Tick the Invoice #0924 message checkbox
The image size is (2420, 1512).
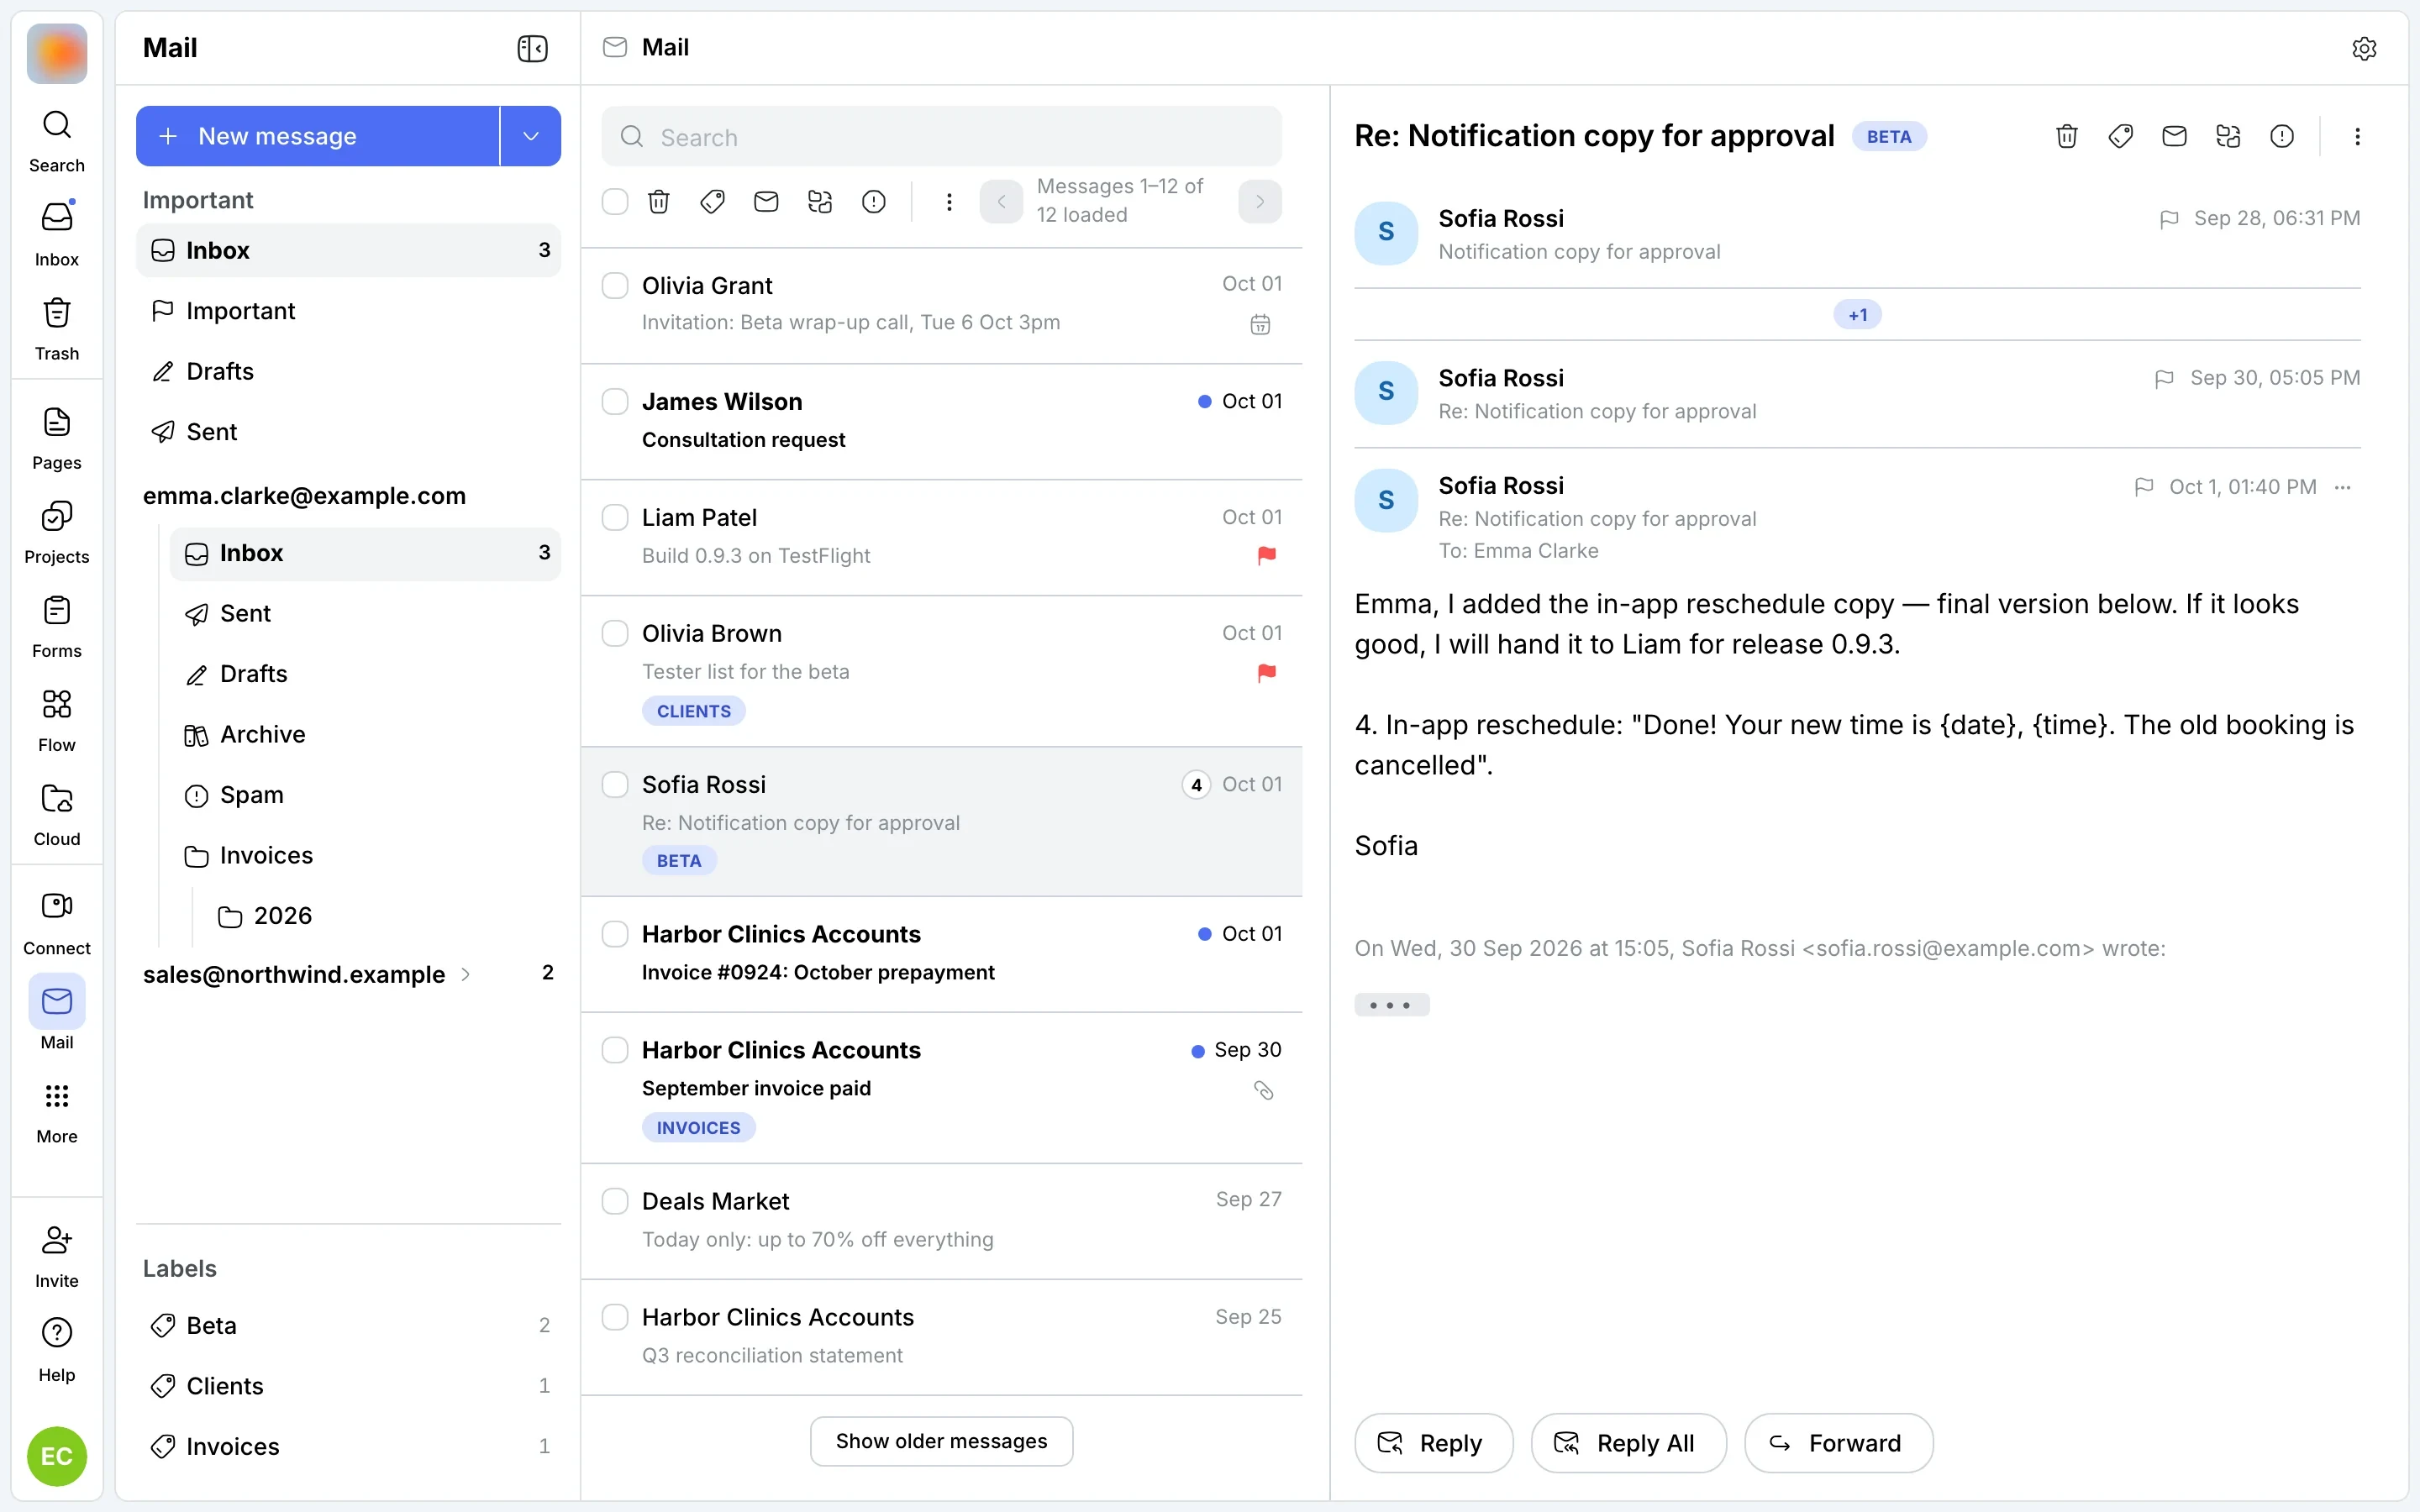pos(615,934)
